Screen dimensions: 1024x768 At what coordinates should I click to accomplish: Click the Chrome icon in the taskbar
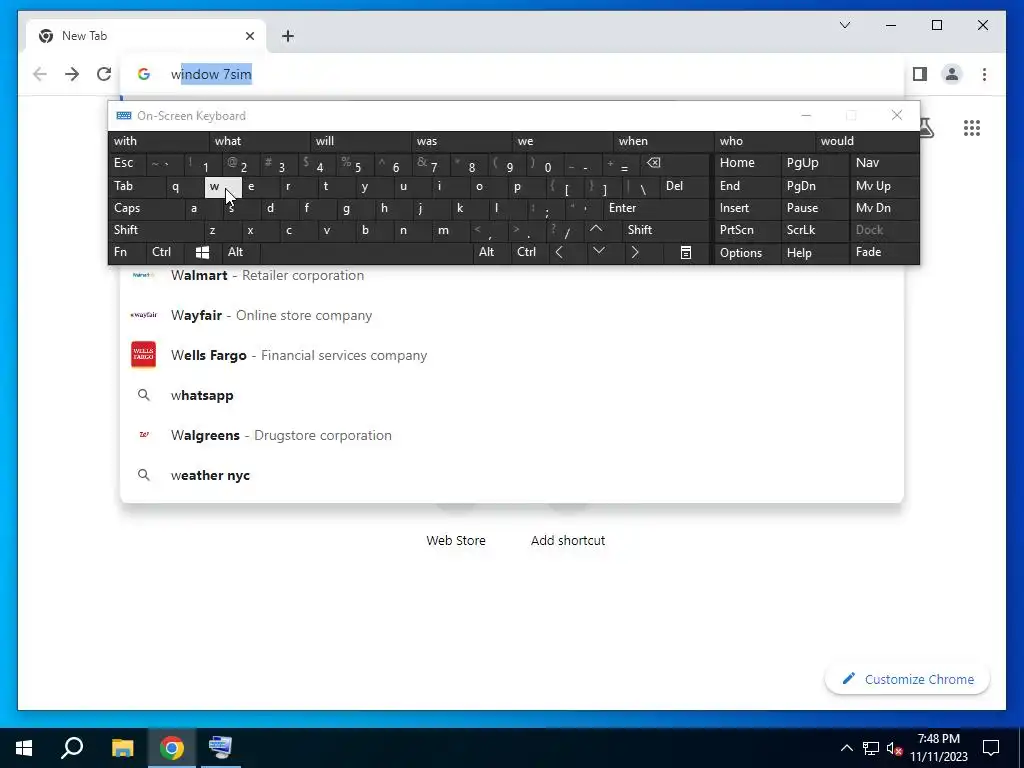pyautogui.click(x=172, y=748)
